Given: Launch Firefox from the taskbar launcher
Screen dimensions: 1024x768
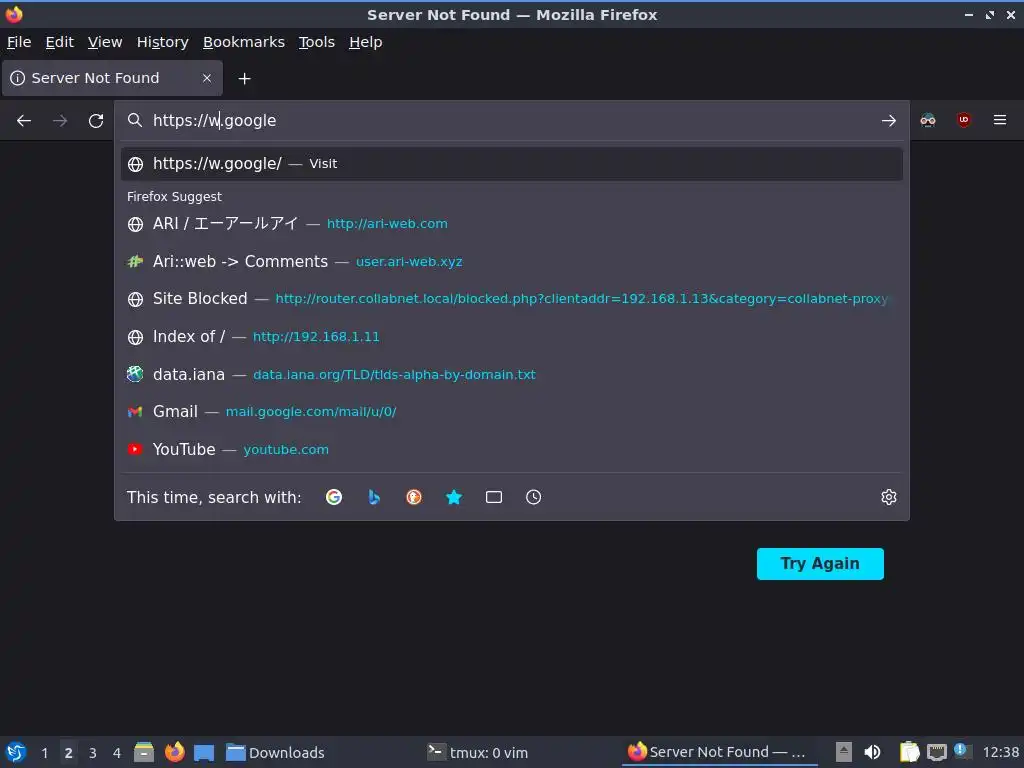Looking at the screenshot, I should pyautogui.click(x=174, y=752).
